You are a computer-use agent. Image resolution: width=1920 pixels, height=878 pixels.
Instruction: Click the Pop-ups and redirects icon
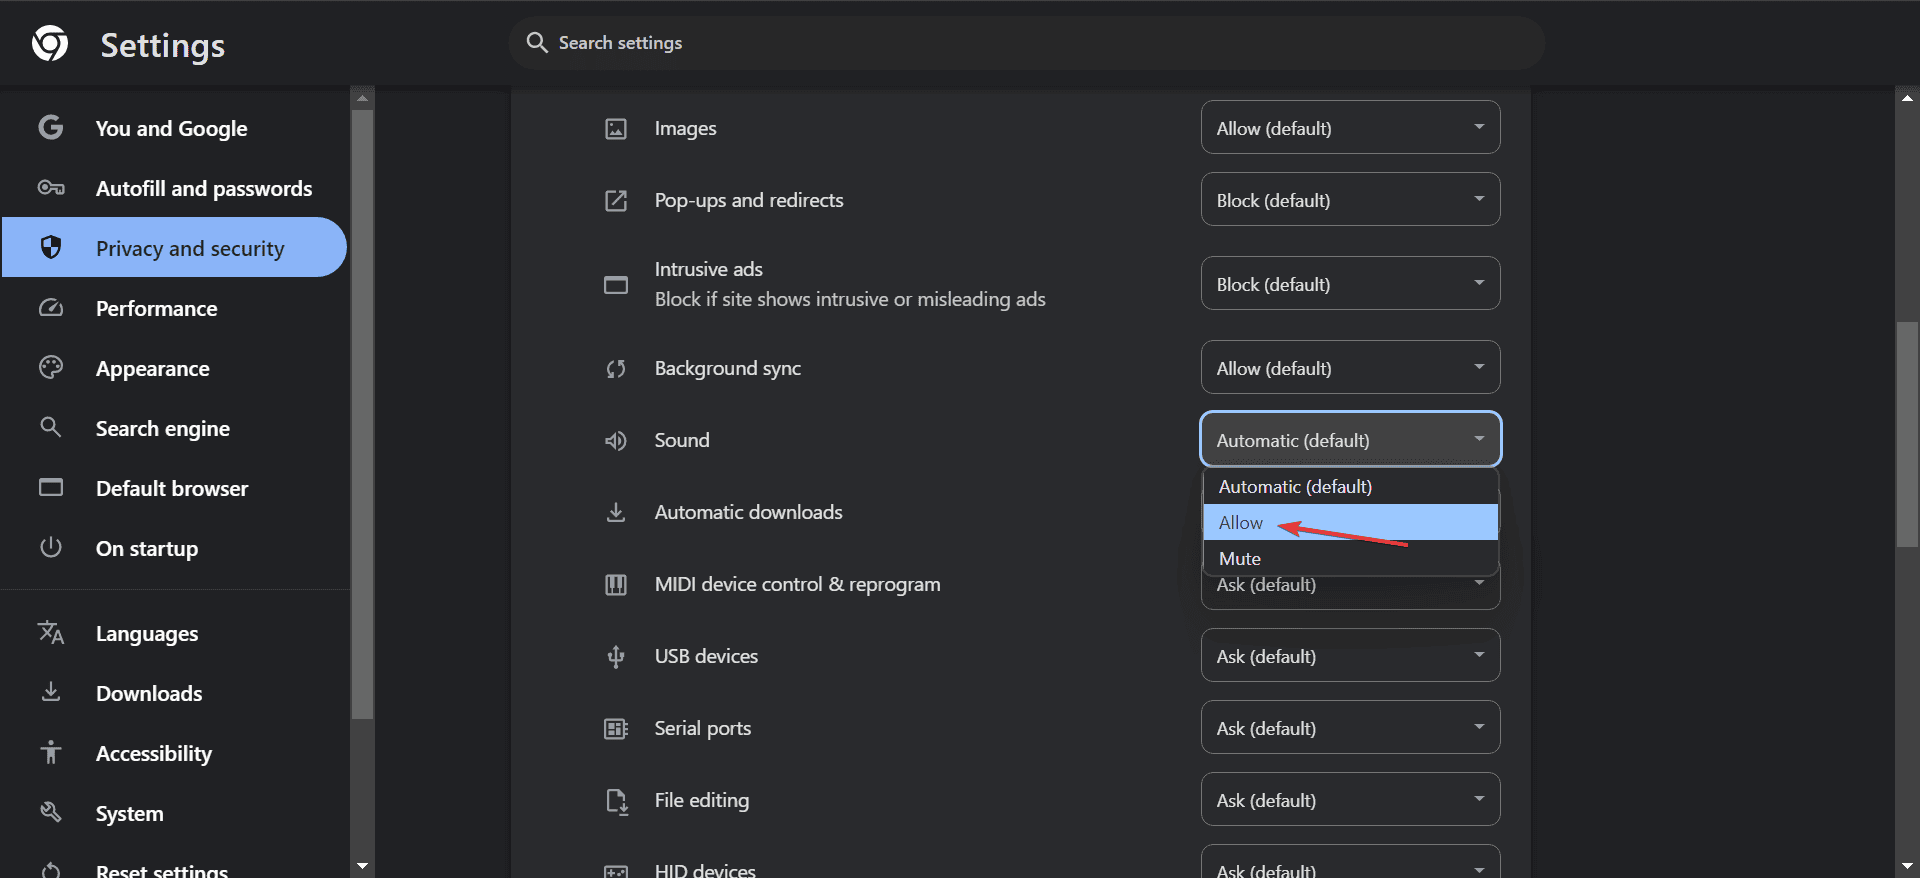pos(616,200)
